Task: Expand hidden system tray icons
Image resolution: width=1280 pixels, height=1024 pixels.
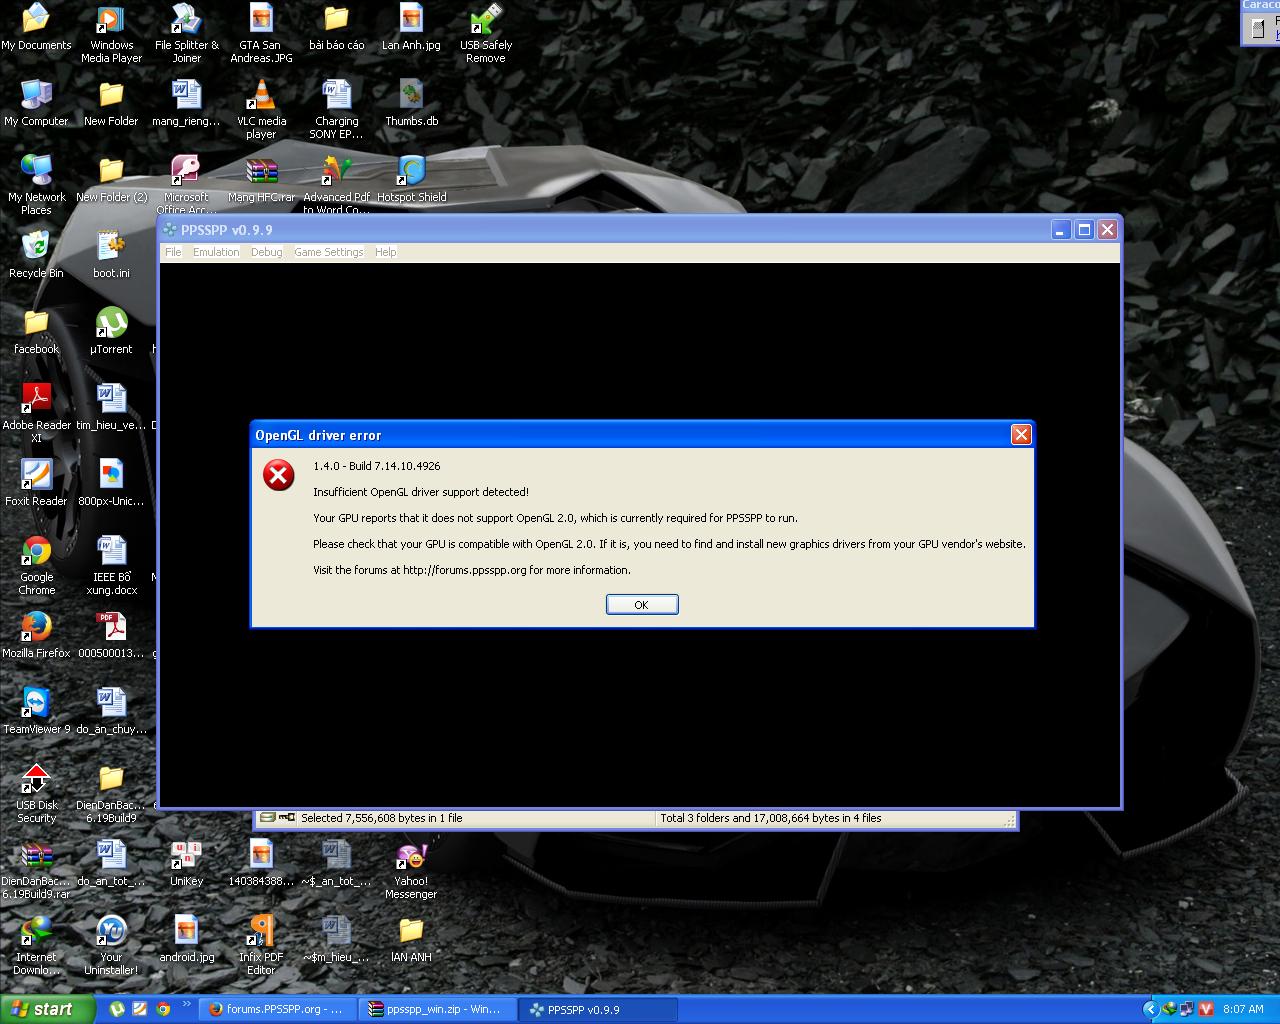Action: click(x=1150, y=1009)
